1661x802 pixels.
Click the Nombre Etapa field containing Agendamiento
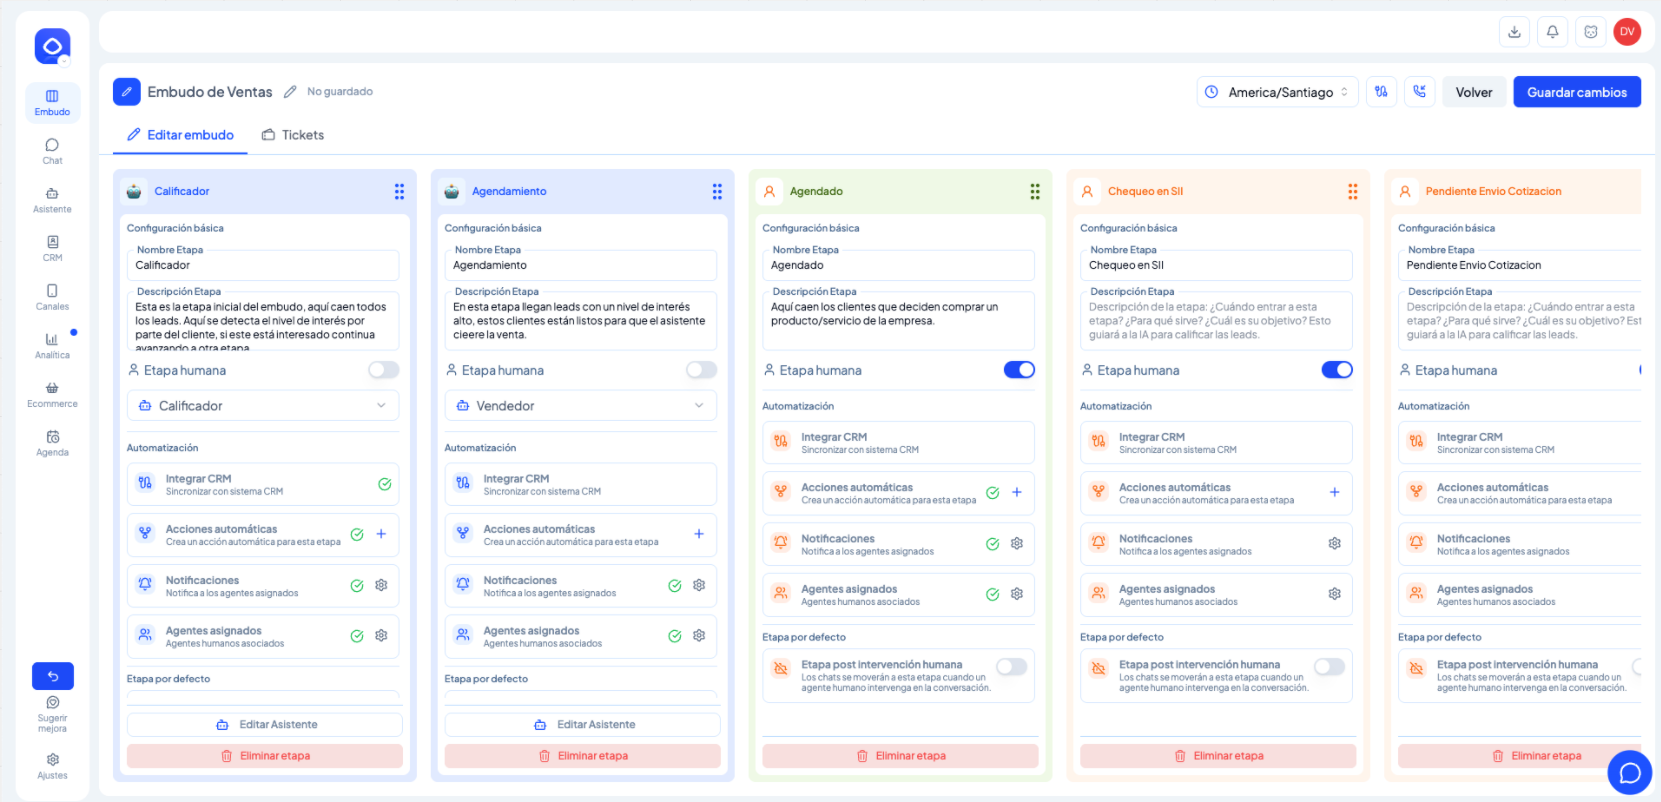581,265
